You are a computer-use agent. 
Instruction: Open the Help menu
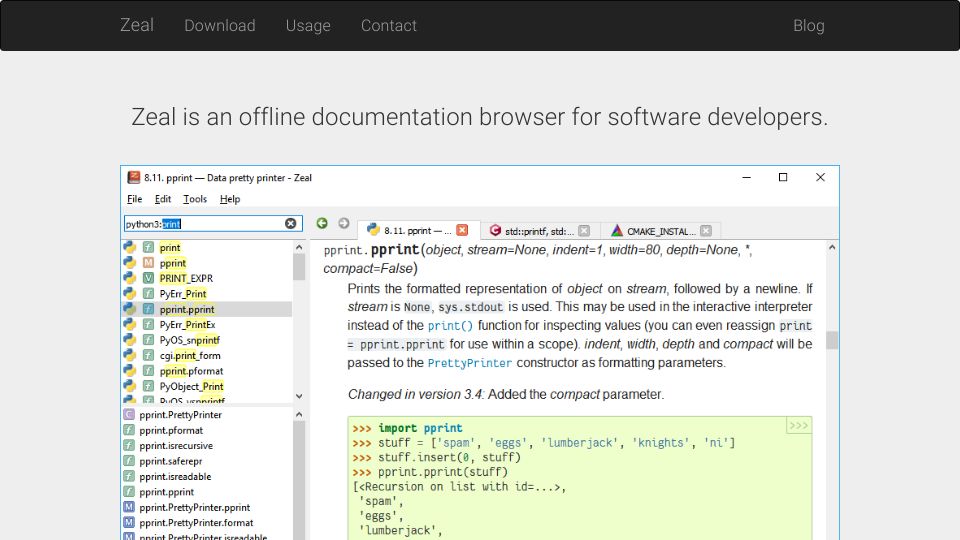coord(230,199)
